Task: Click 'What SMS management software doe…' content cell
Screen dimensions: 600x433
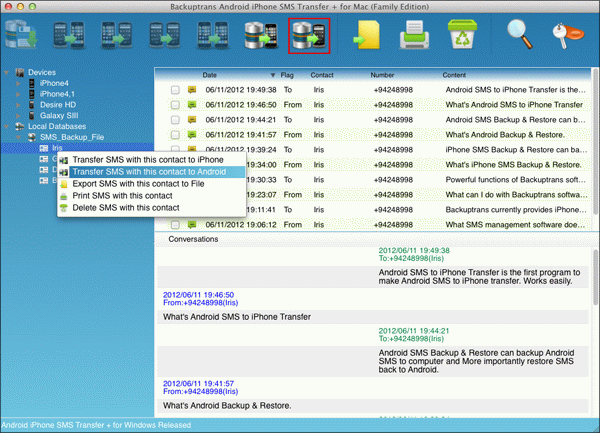Action: 515,225
